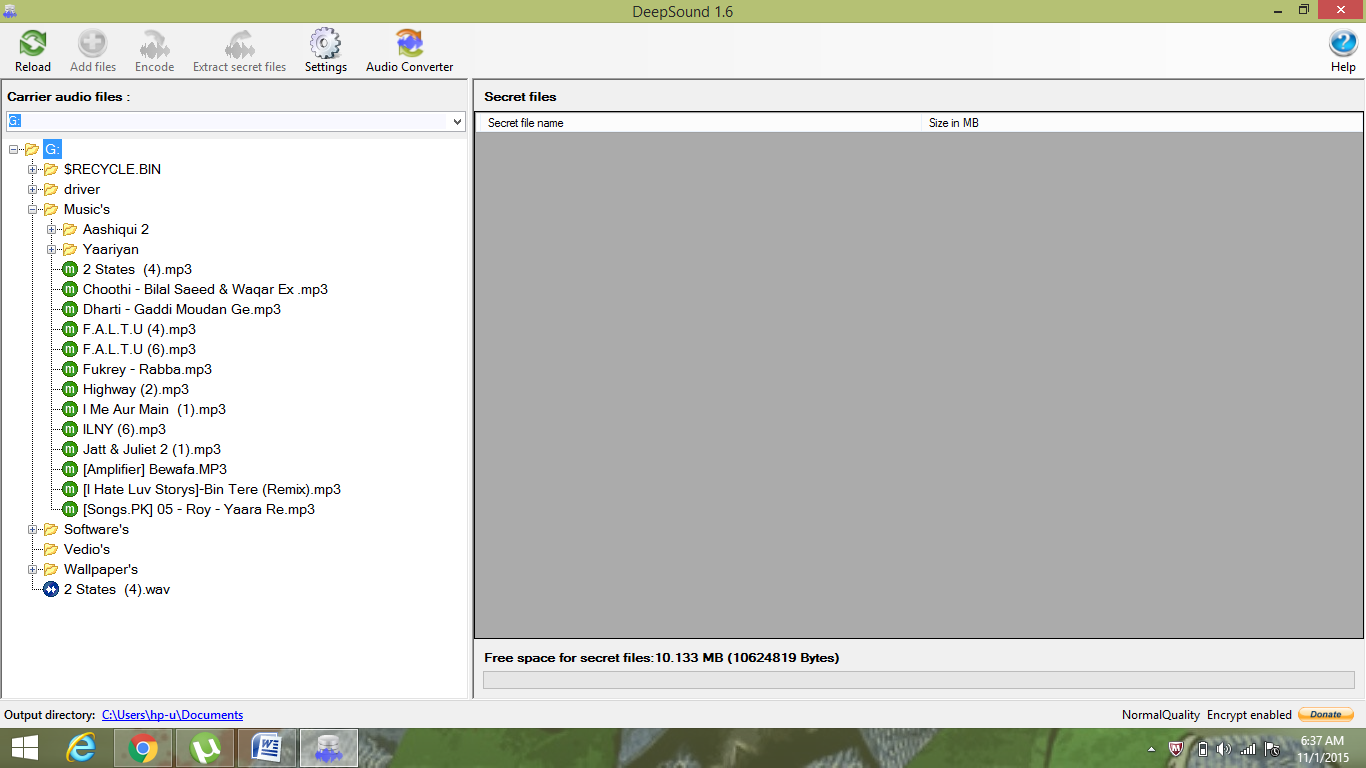This screenshot has height=768, width=1366.
Task: Open the Settings gear icon
Action: [325, 44]
